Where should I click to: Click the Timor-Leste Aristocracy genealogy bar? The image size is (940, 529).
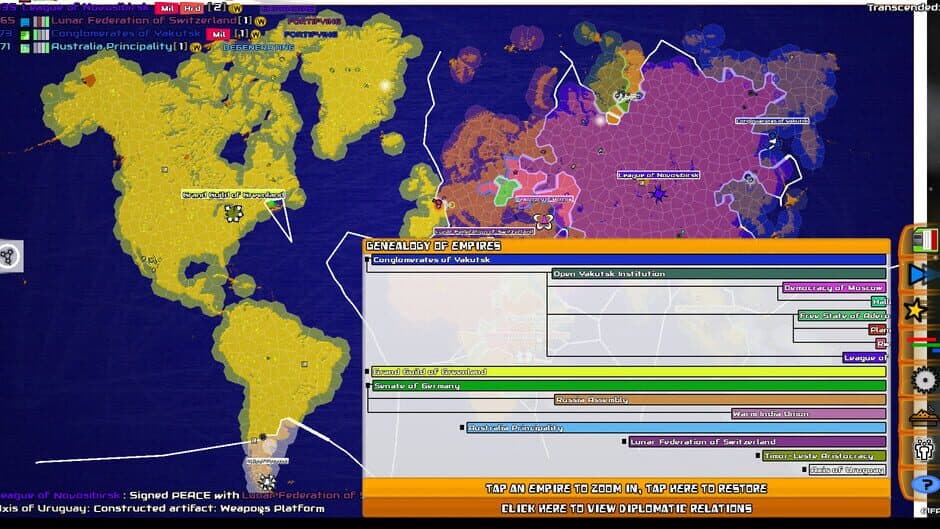pos(824,456)
